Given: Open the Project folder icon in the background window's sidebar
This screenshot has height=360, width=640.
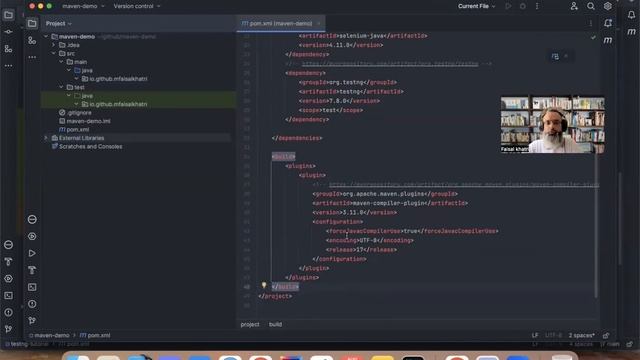Looking at the screenshot, I should click(8, 15).
